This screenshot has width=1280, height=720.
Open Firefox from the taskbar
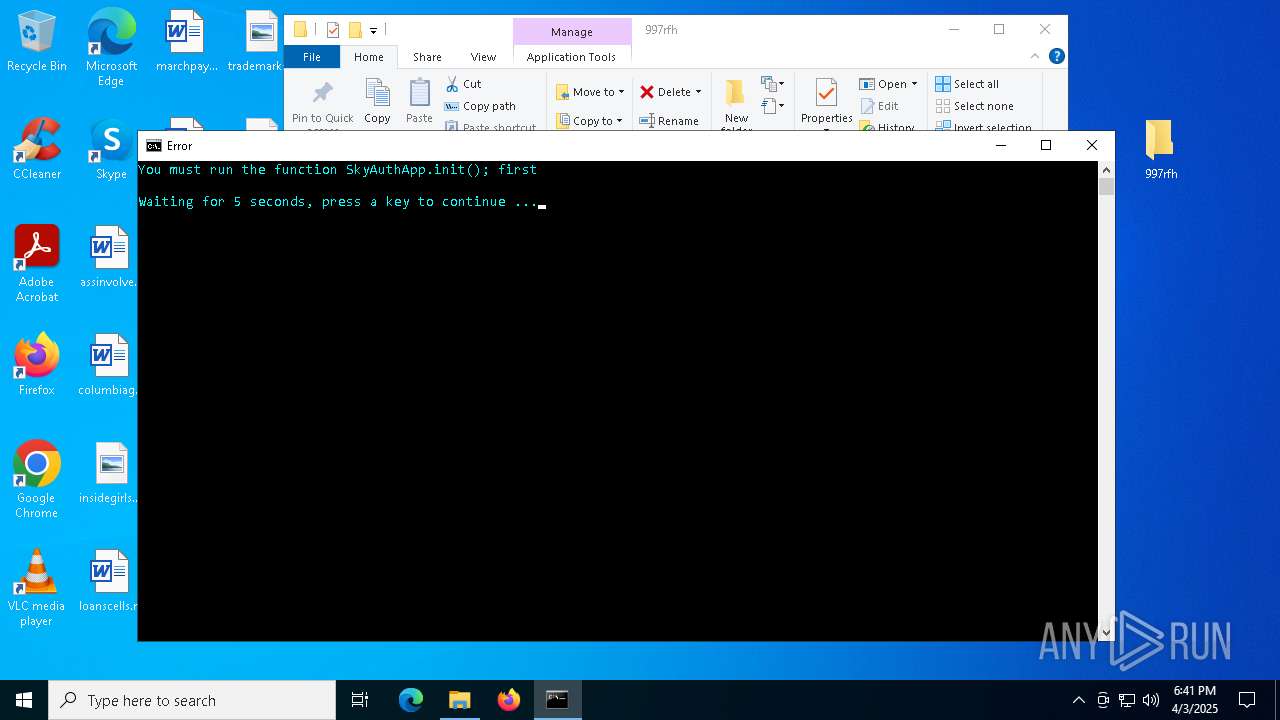pyautogui.click(x=509, y=700)
